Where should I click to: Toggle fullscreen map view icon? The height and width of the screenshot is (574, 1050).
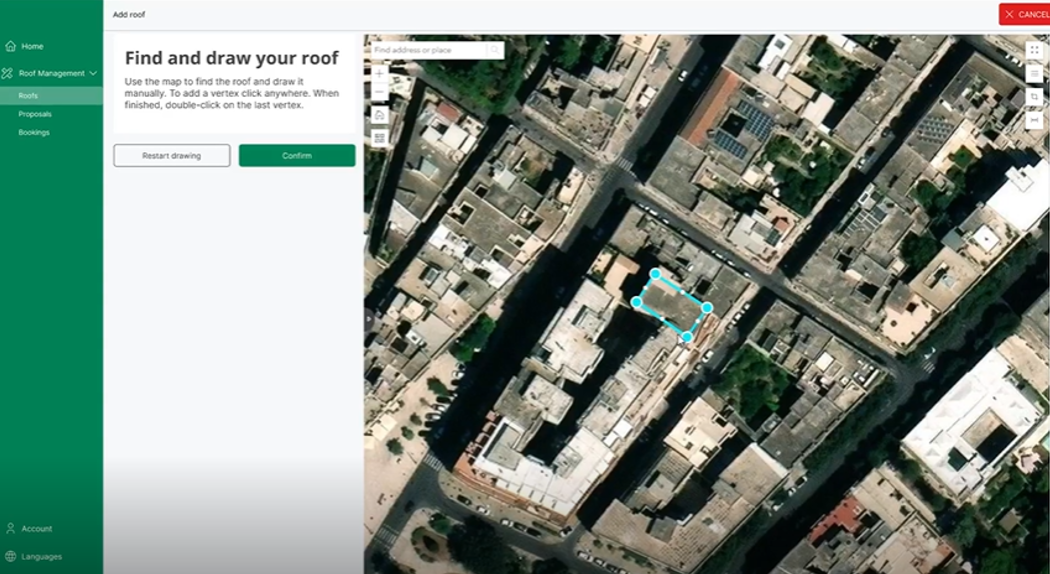[x=1035, y=50]
